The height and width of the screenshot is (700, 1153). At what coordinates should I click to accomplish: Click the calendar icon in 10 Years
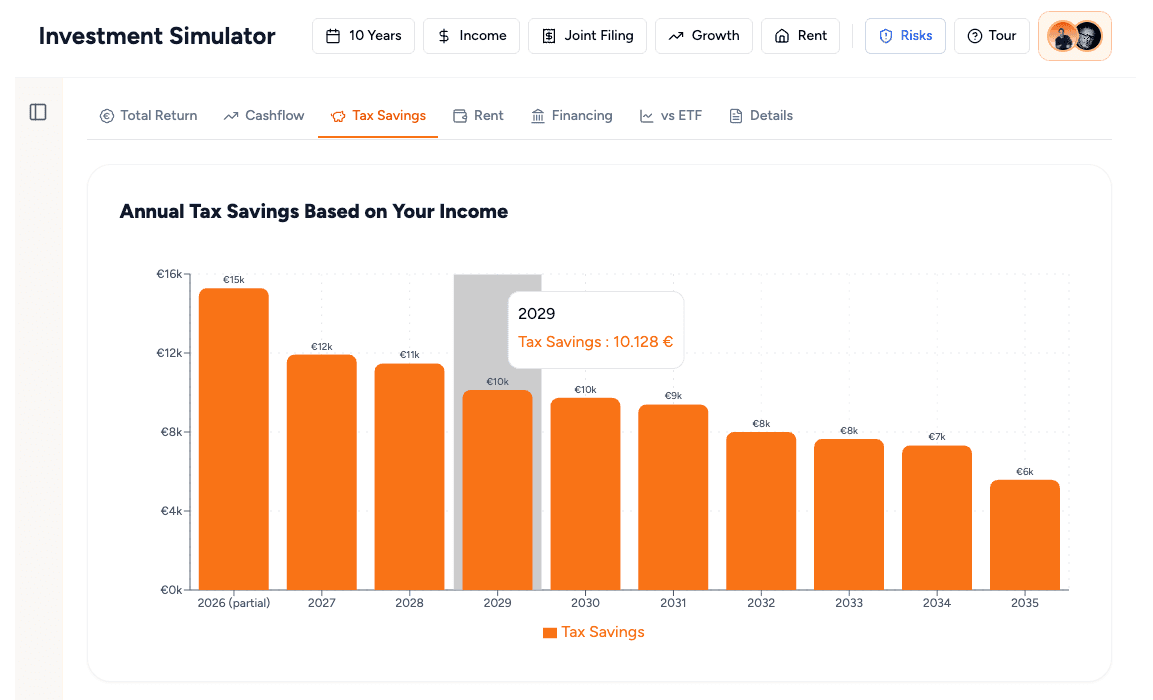click(333, 36)
